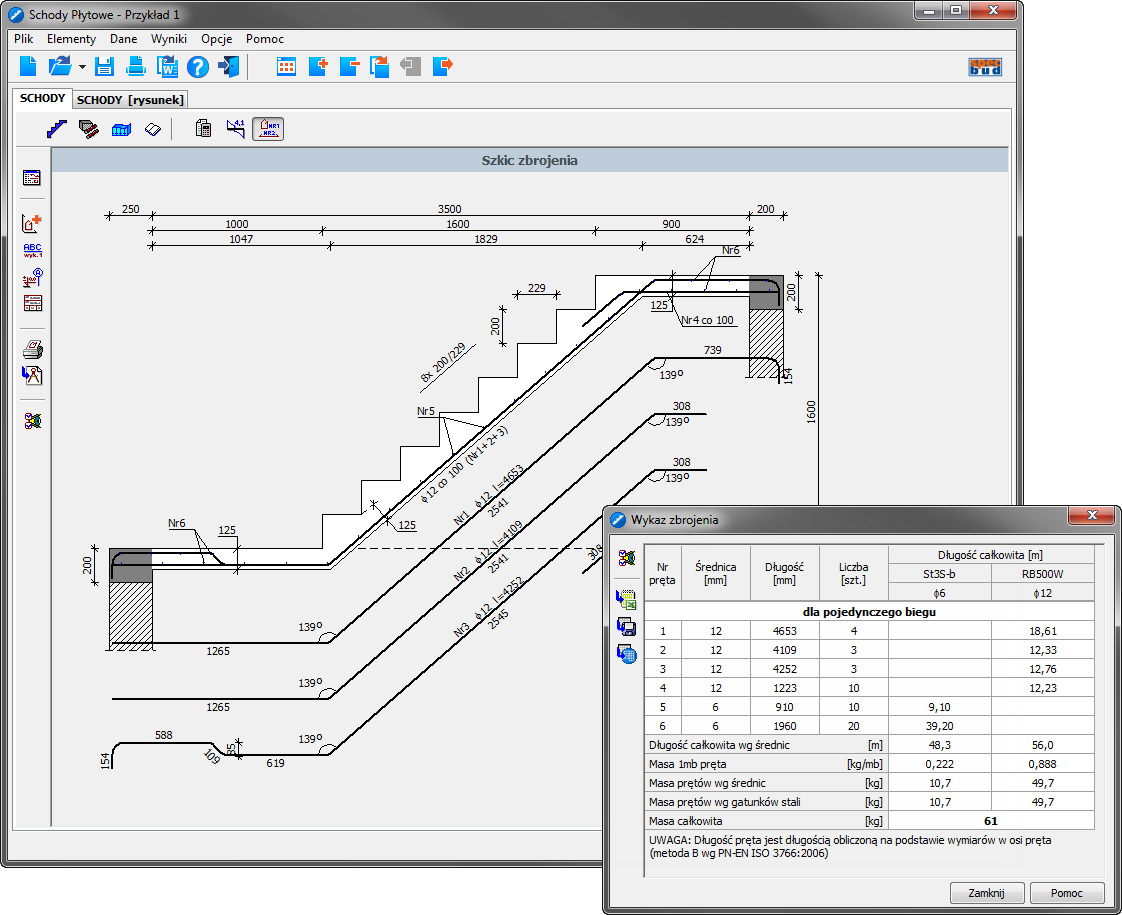The width and height of the screenshot is (1122, 915).
Task: Click the add element icon with plus
Action: click(x=318, y=67)
